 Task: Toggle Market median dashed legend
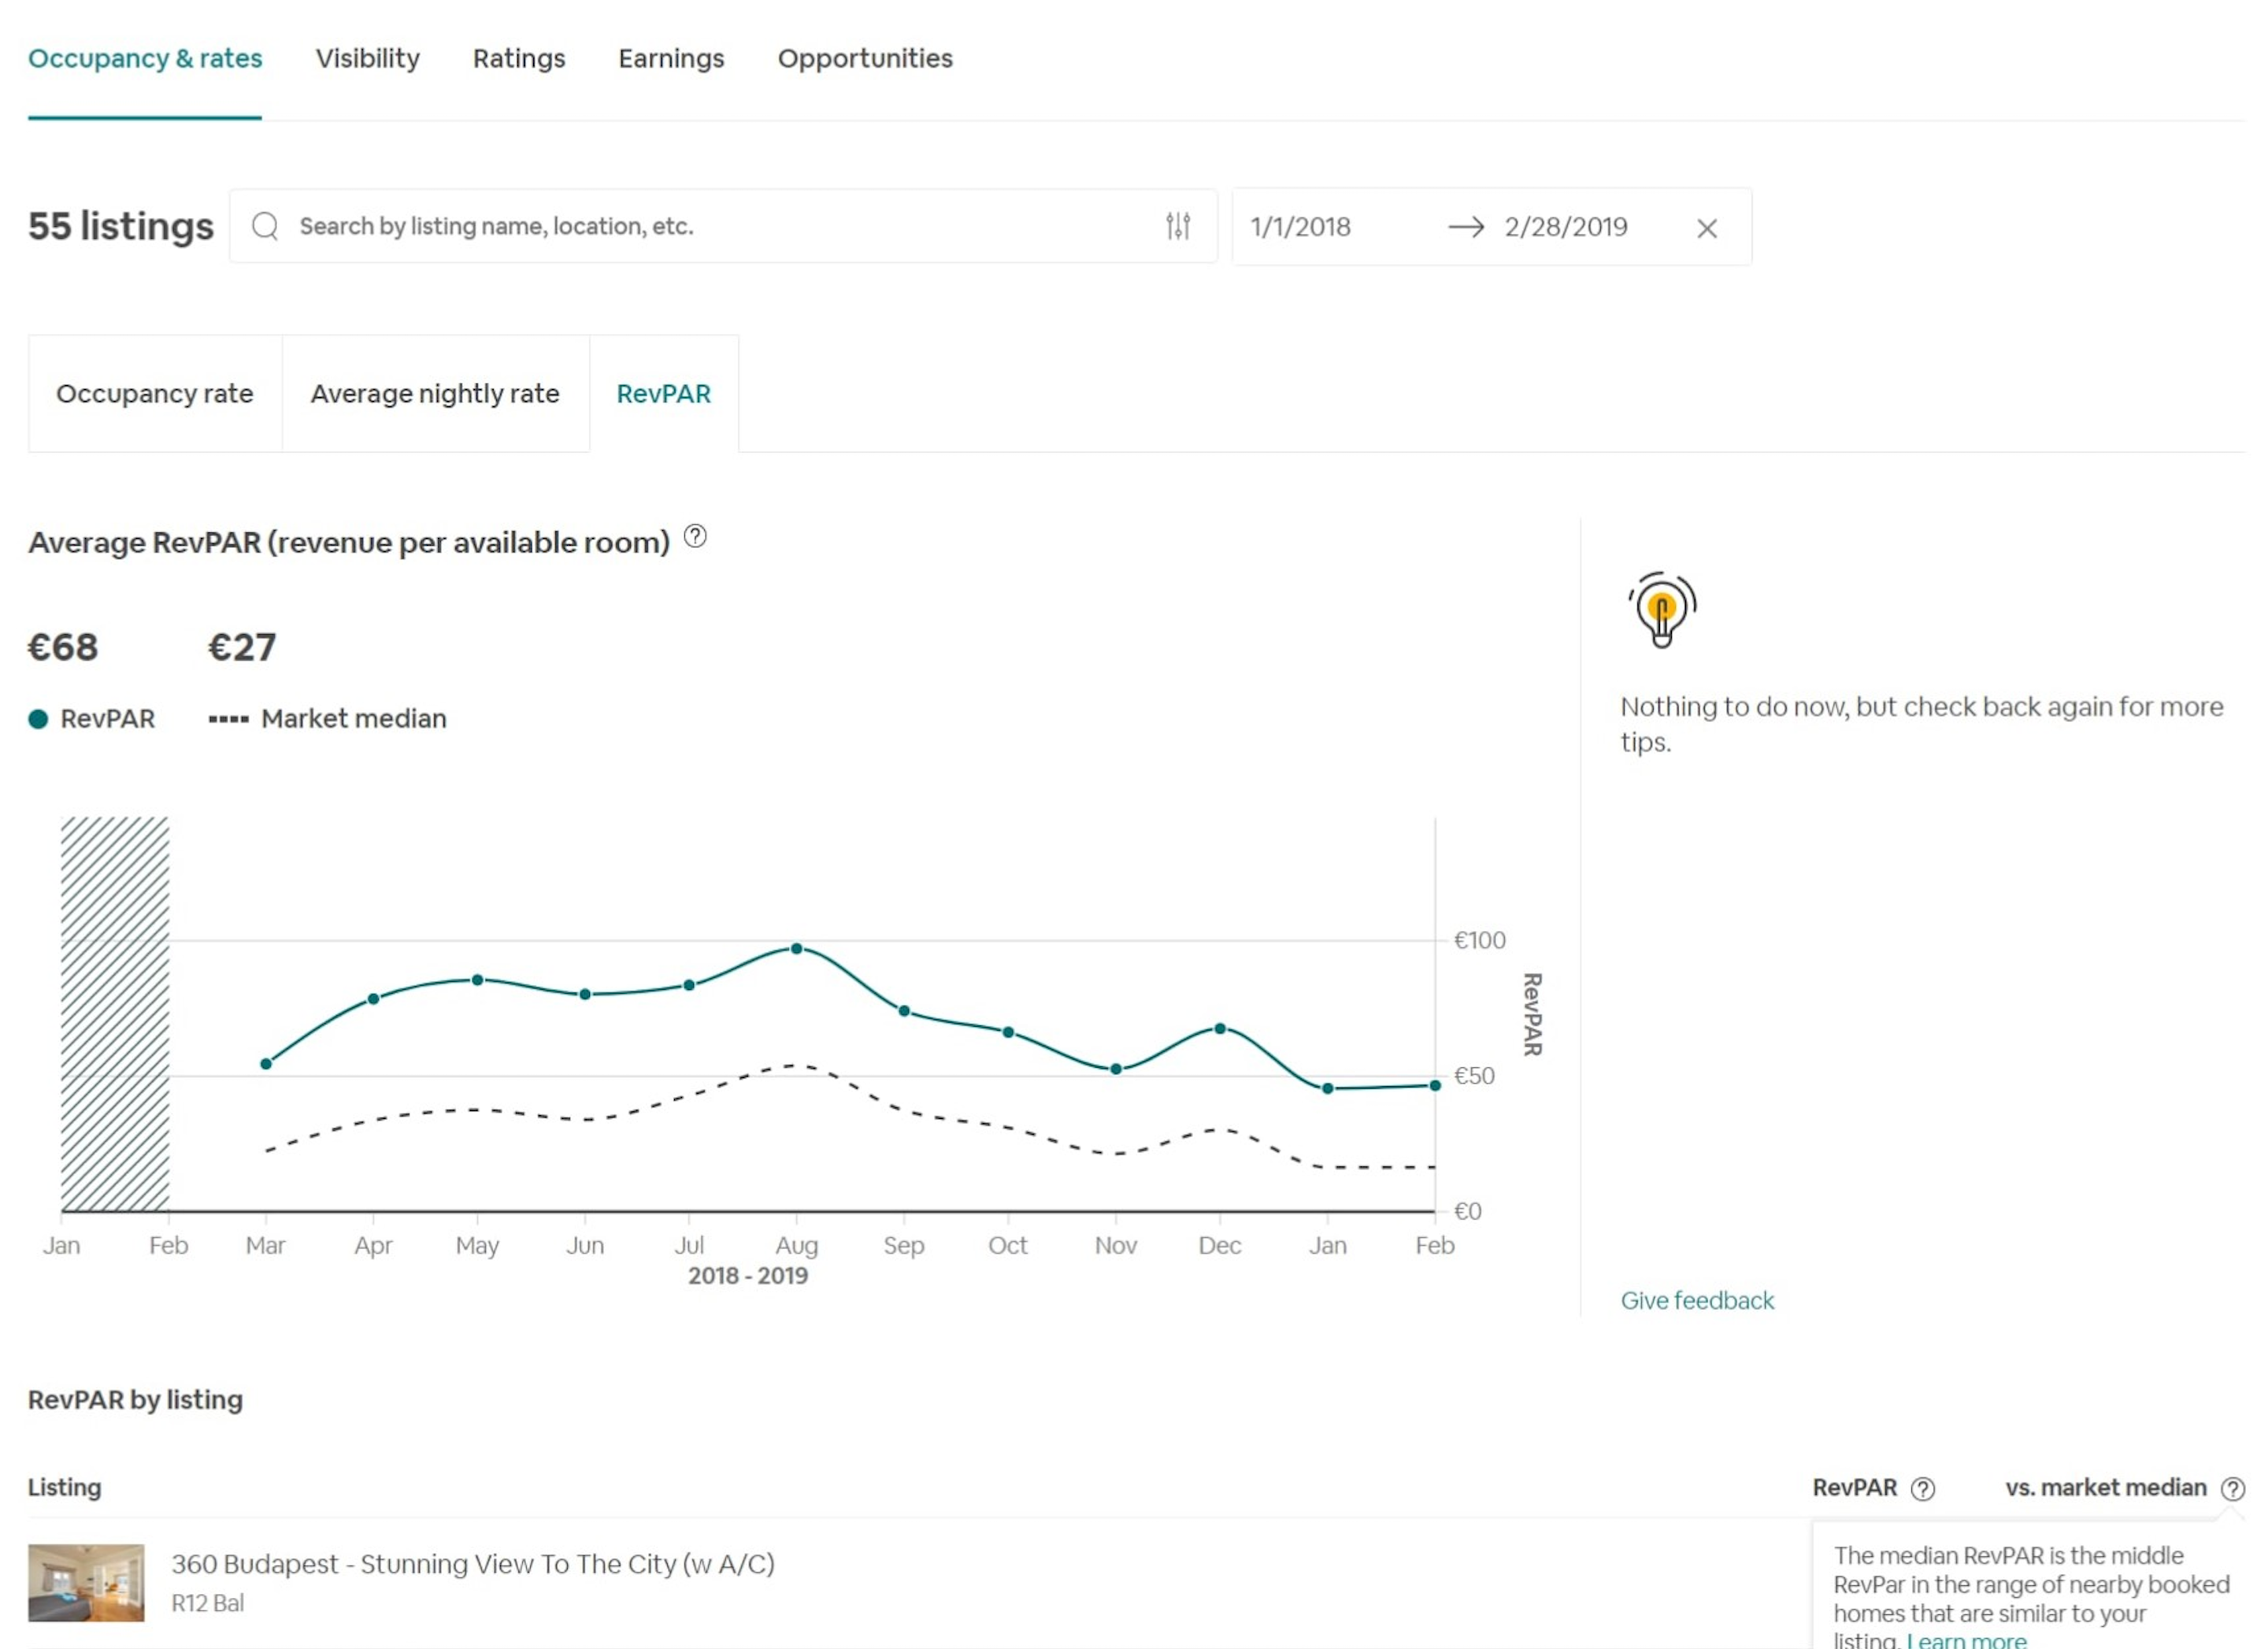pyautogui.click(x=228, y=719)
